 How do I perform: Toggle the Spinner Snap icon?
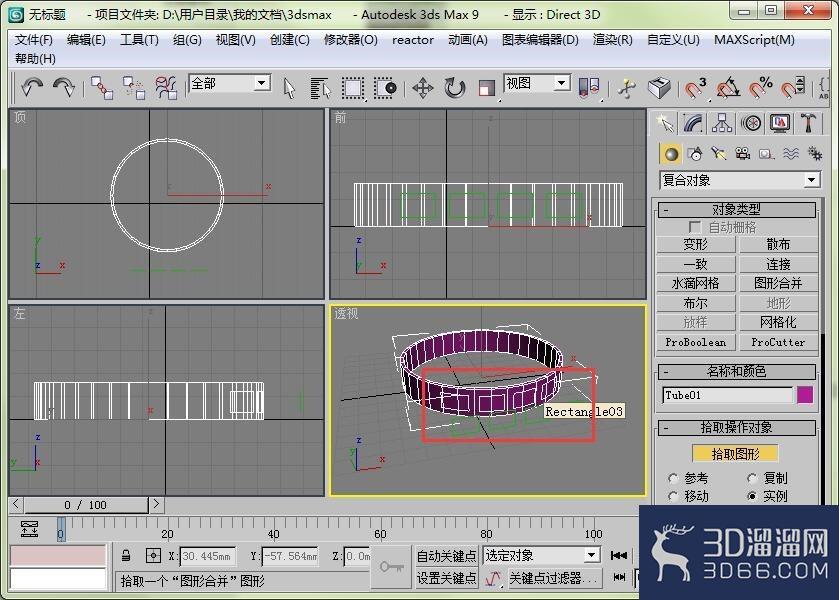(x=792, y=88)
